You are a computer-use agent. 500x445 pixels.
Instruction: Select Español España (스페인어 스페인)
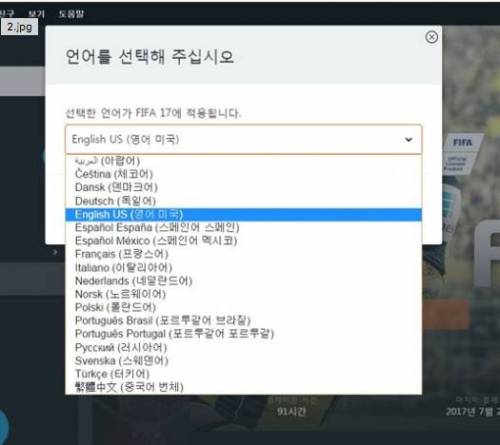click(x=243, y=228)
